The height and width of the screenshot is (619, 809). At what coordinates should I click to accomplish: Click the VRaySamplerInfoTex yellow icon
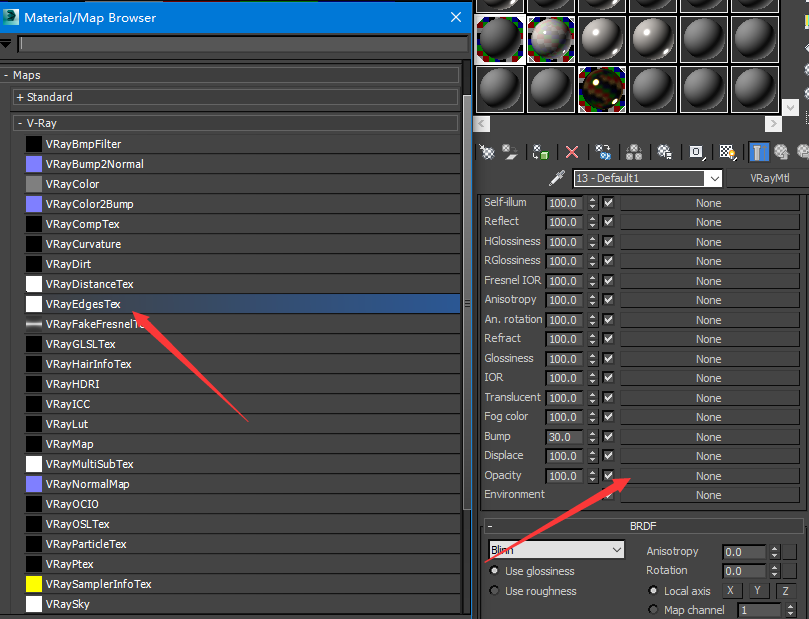click(34, 584)
